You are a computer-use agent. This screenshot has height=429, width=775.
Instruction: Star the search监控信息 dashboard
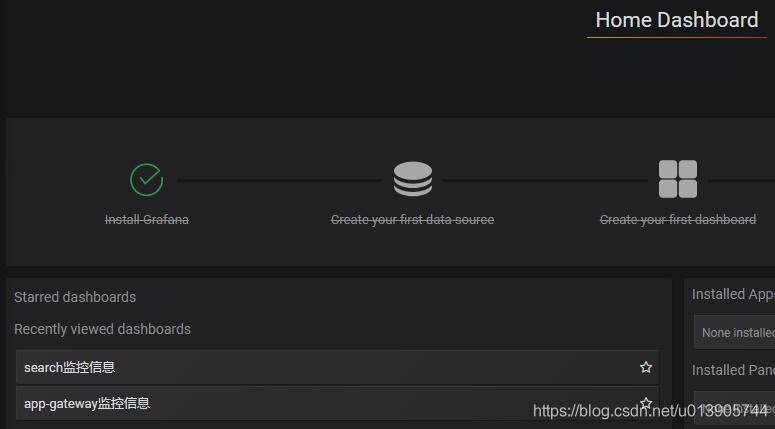(x=646, y=367)
